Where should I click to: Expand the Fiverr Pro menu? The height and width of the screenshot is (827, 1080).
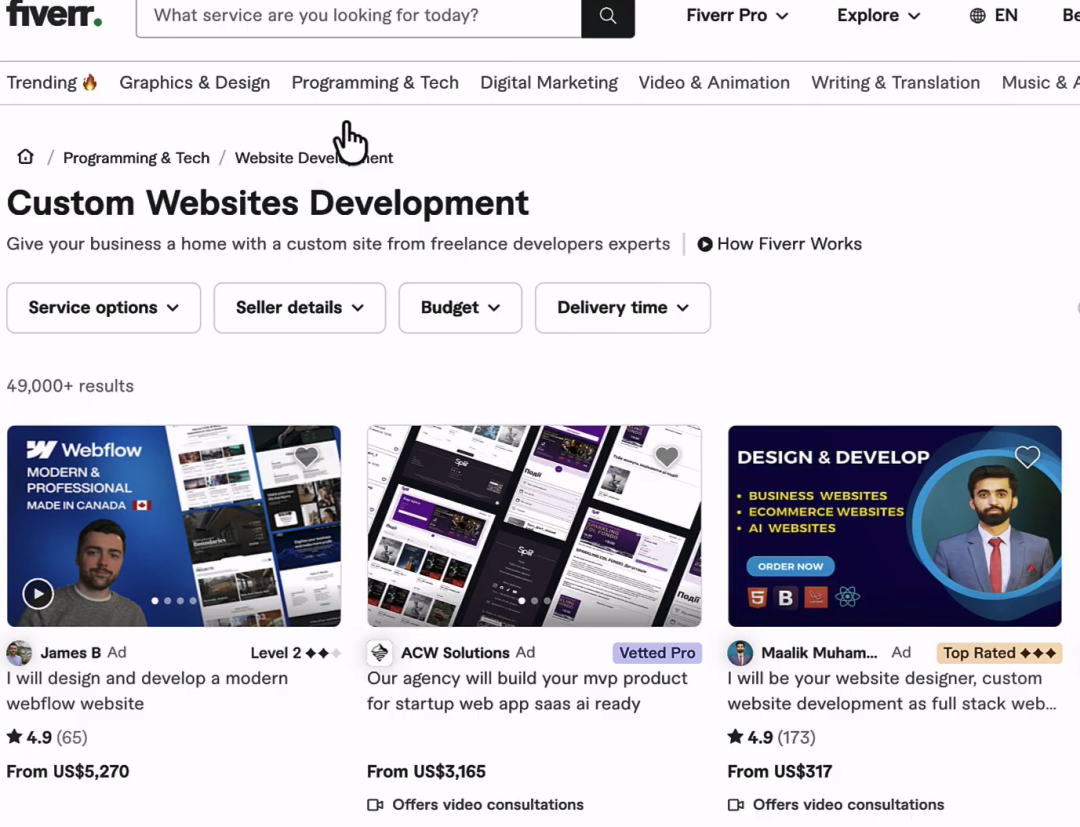(737, 16)
